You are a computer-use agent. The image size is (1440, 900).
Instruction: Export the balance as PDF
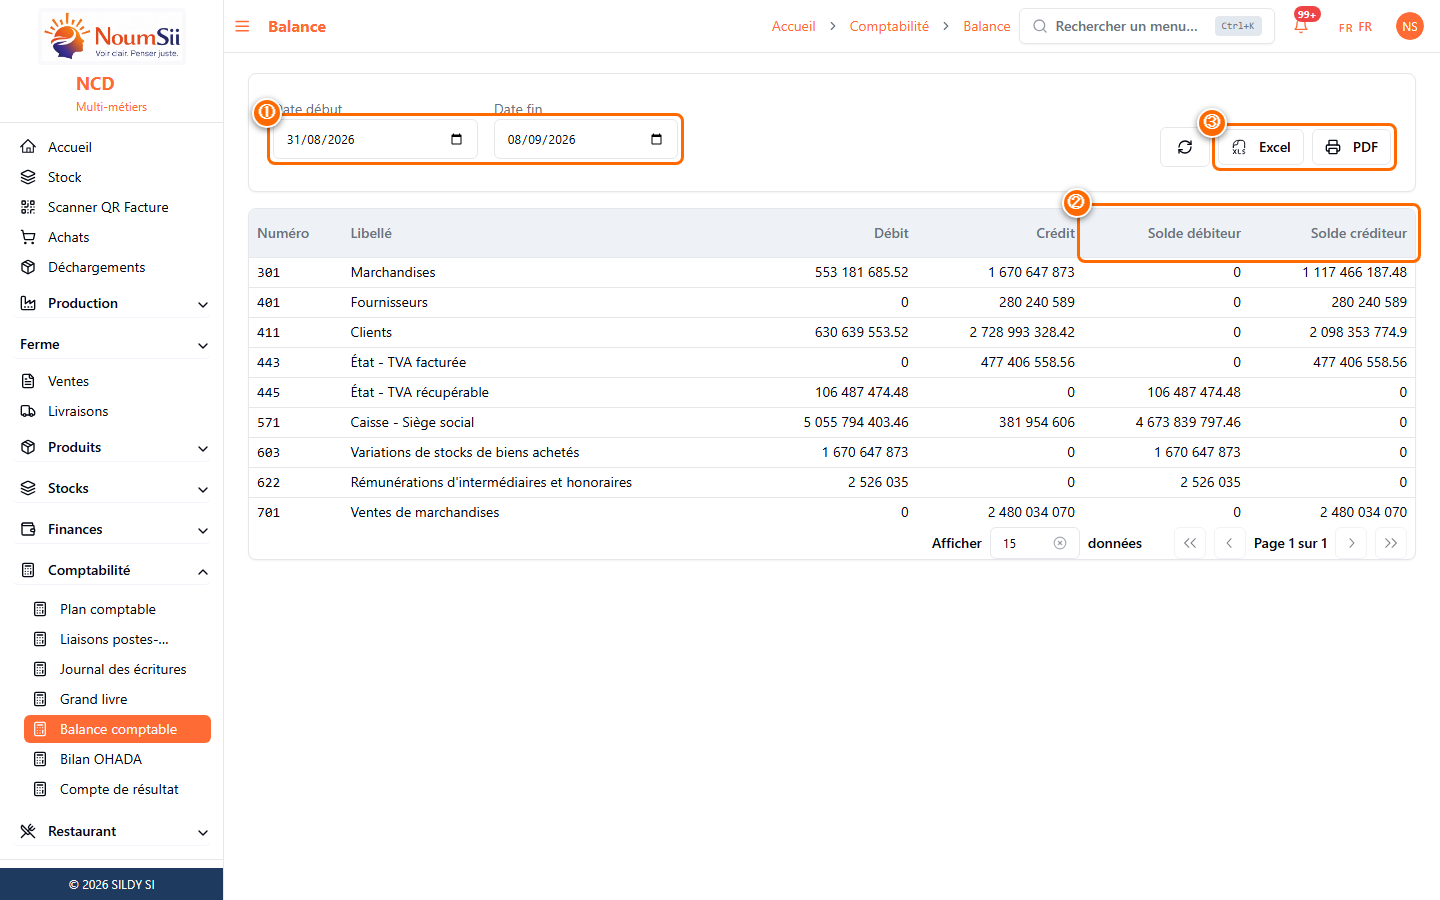[x=1351, y=147]
